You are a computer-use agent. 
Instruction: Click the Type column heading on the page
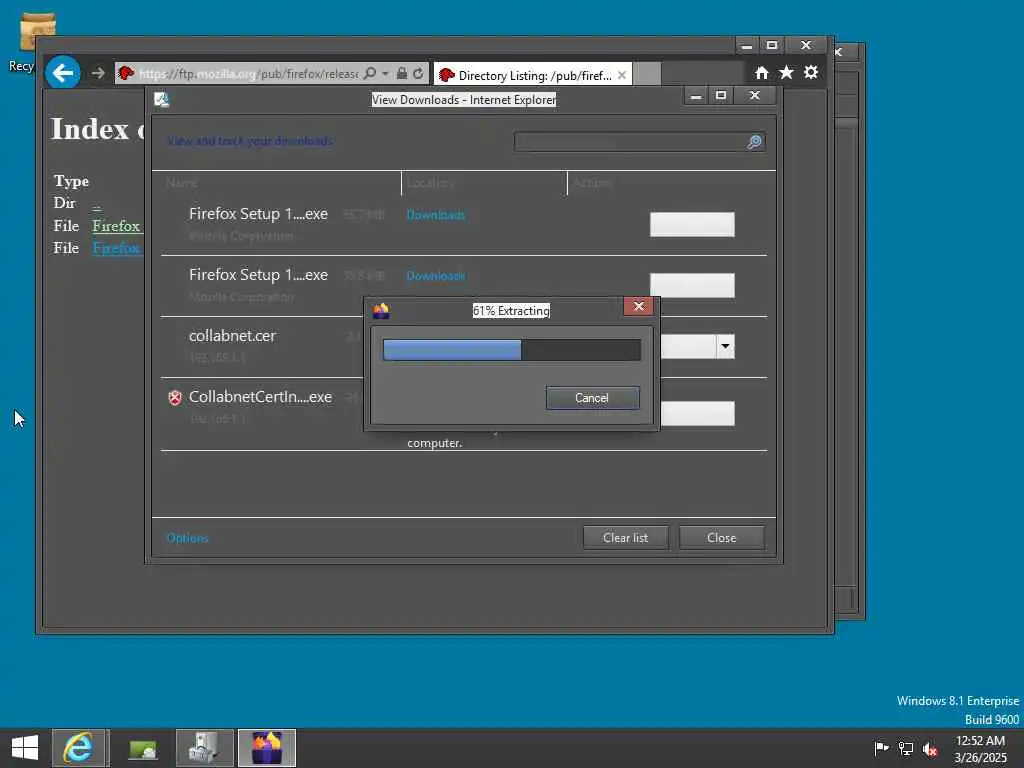[71, 181]
